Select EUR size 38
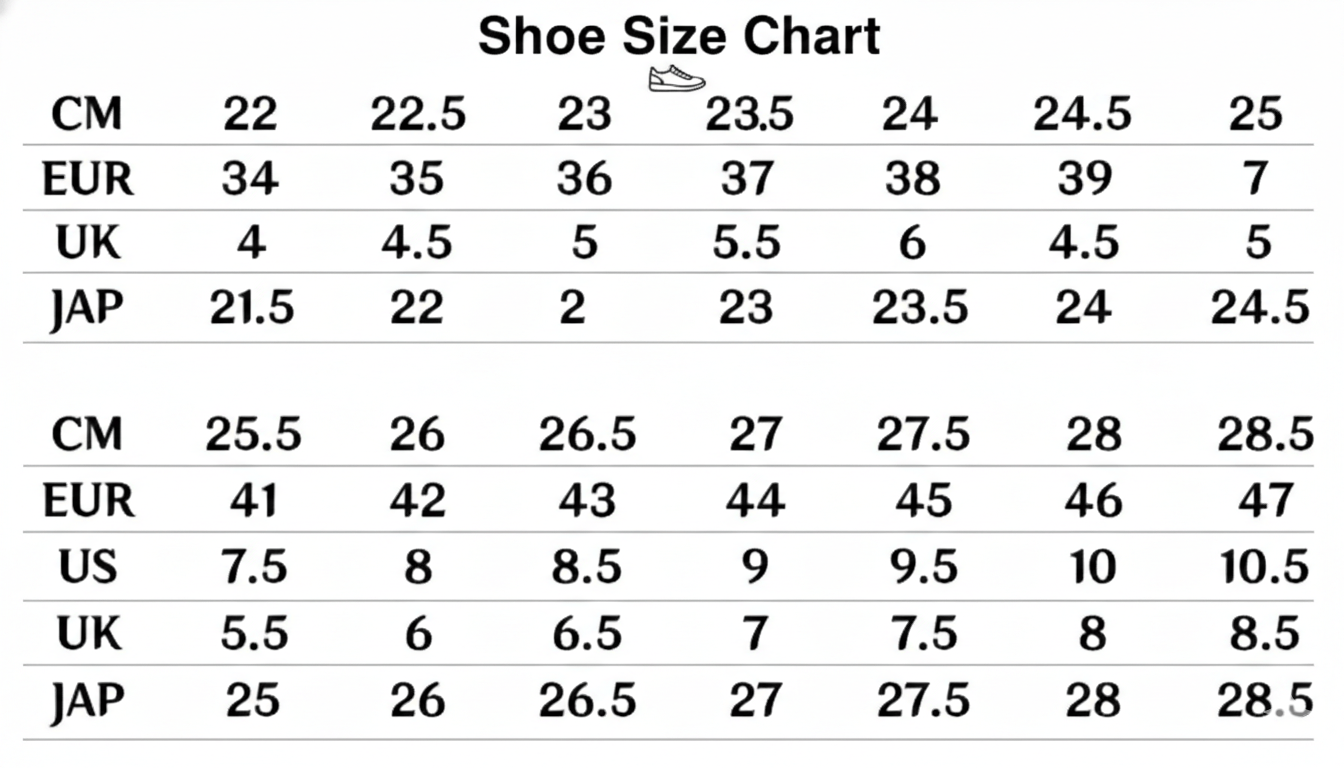Viewport: 1344px width, 768px height. click(912, 178)
